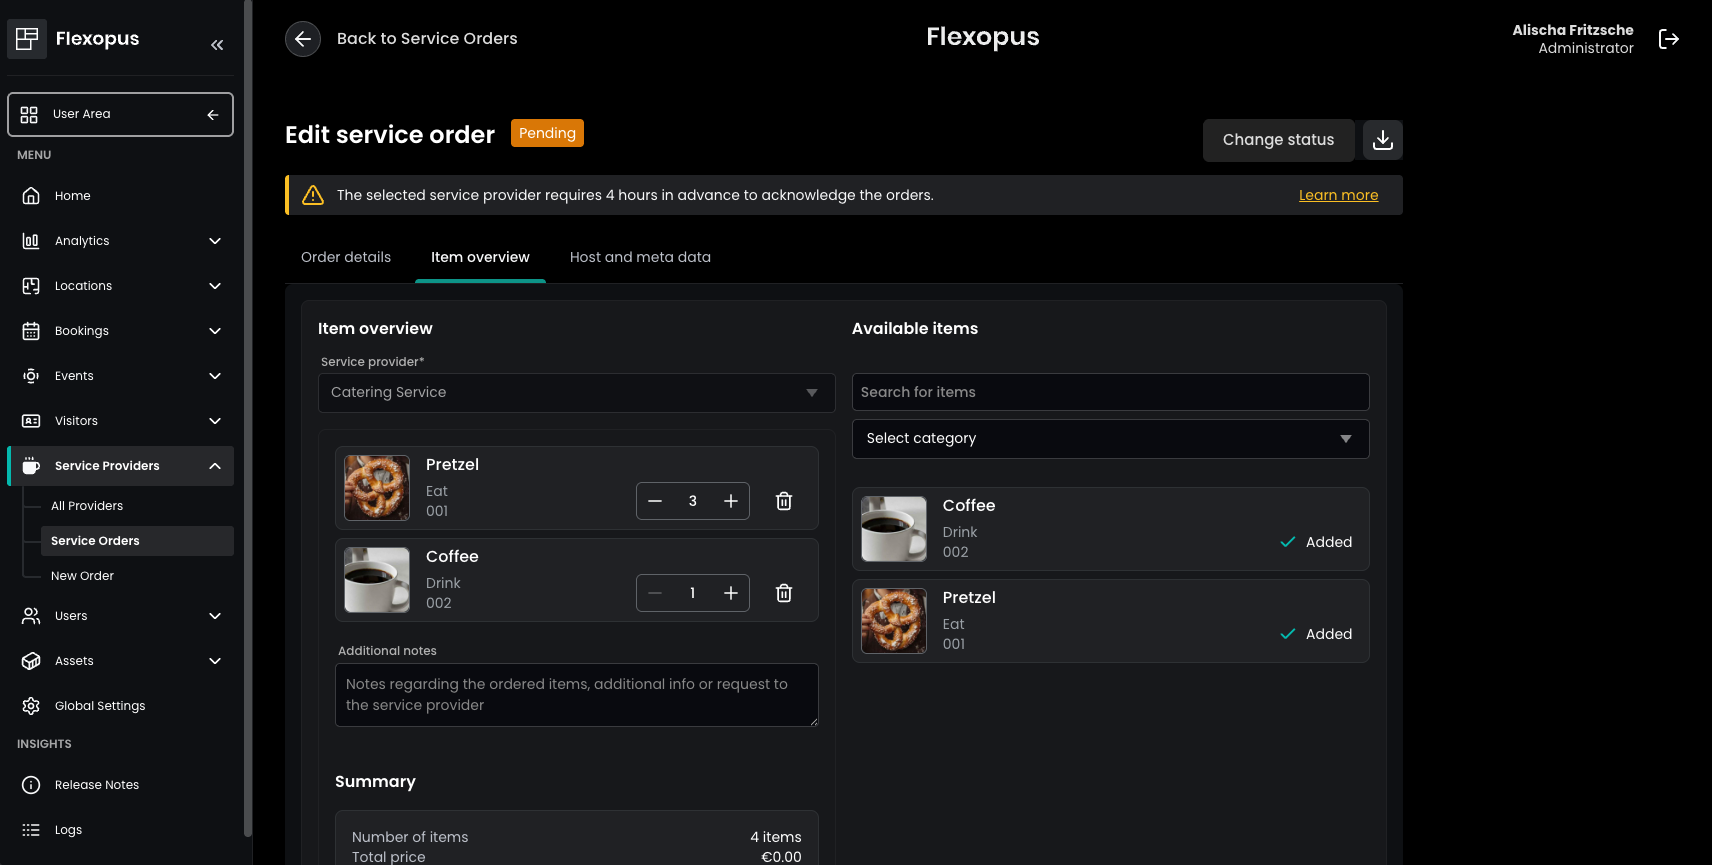Follow the Learn more link

coord(1338,195)
